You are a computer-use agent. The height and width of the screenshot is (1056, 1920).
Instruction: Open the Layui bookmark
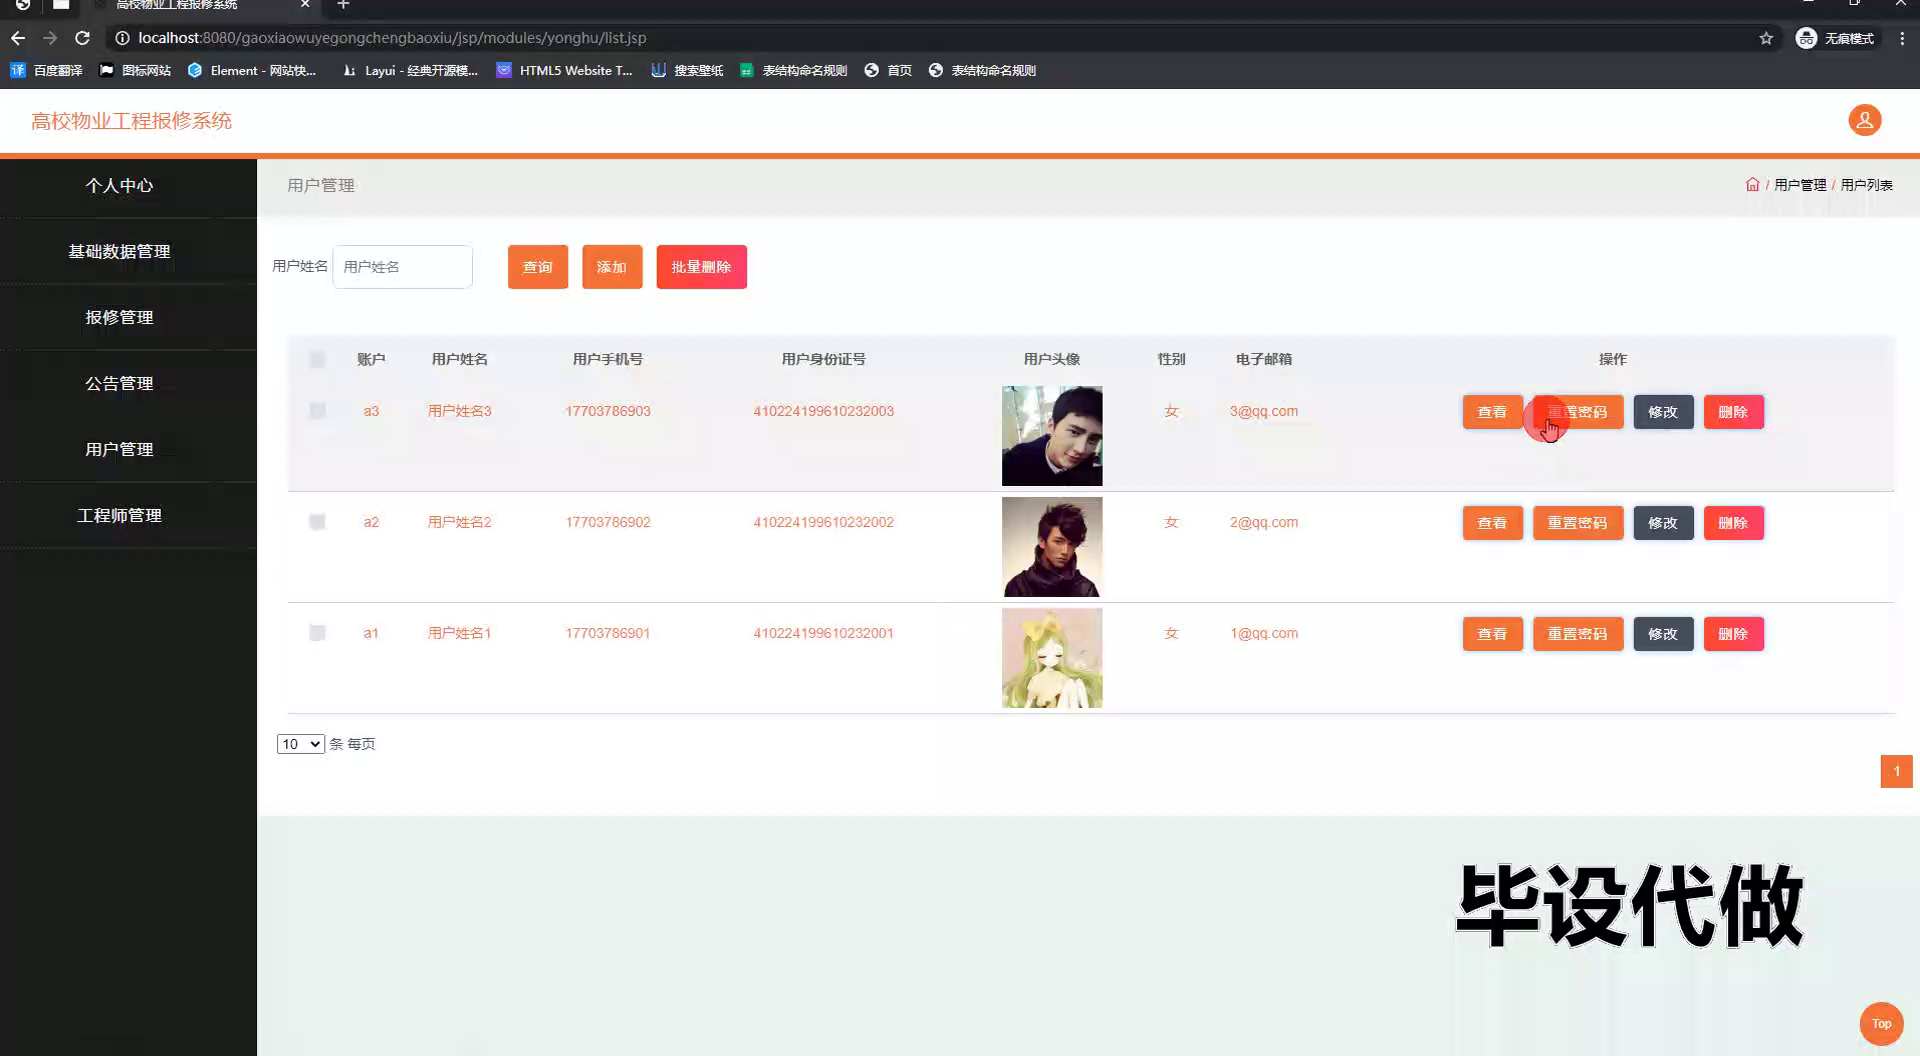tap(410, 70)
